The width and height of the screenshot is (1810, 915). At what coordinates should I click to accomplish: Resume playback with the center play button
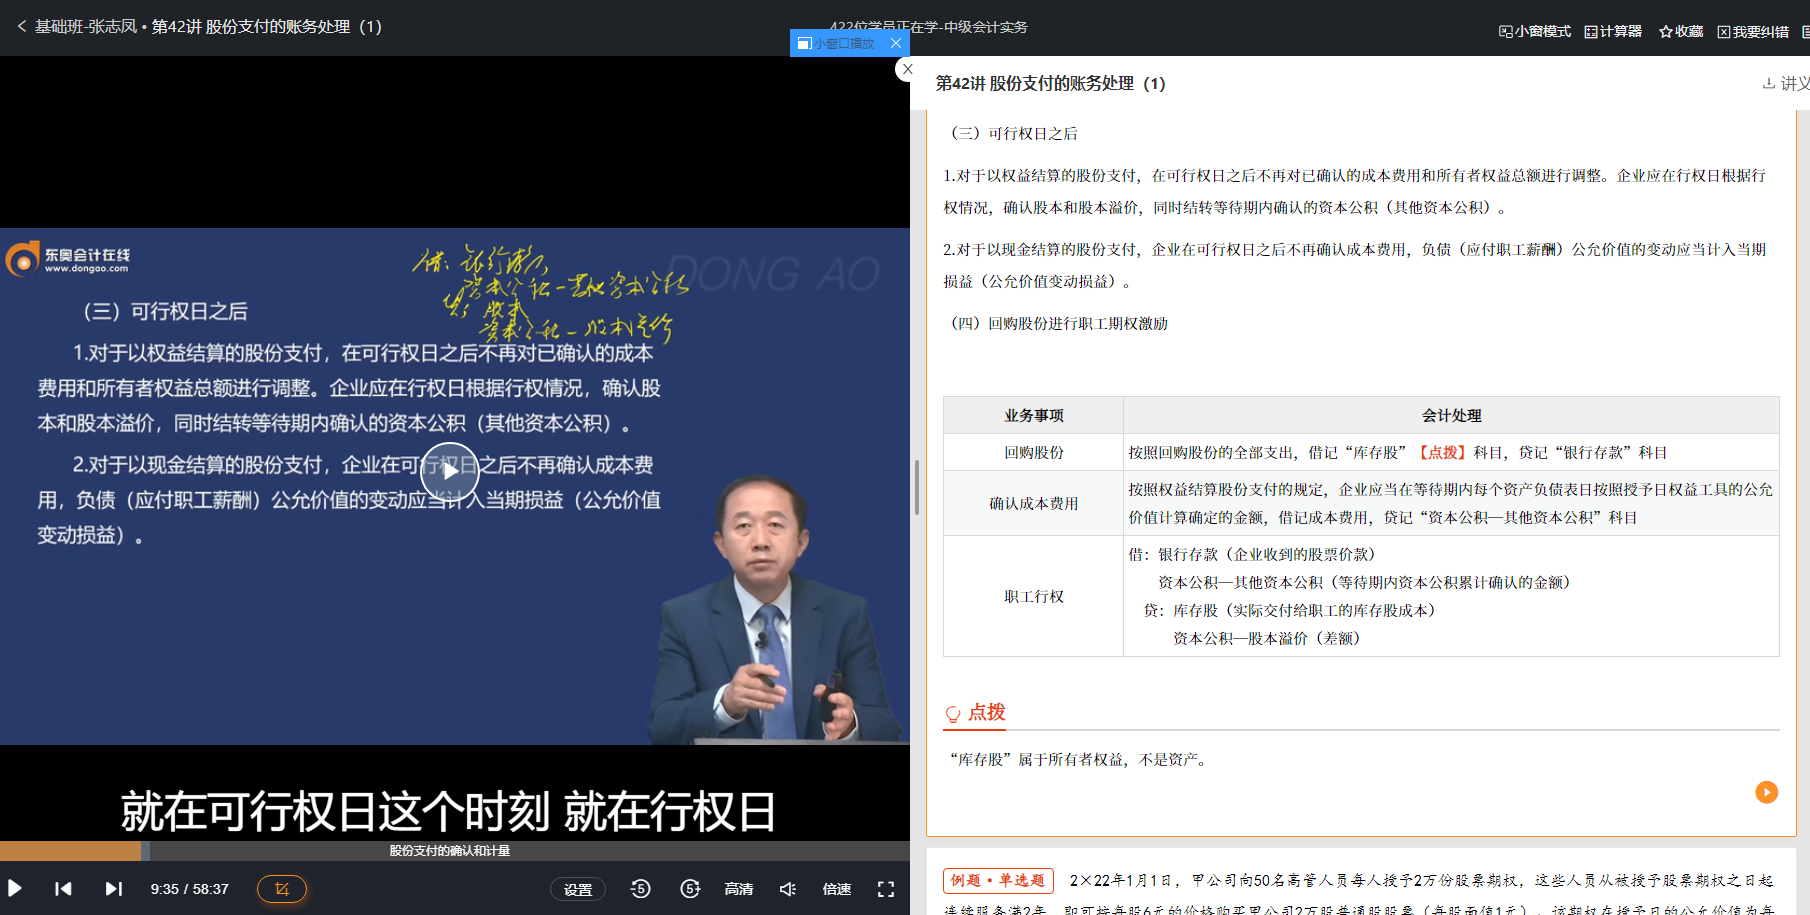(x=448, y=472)
